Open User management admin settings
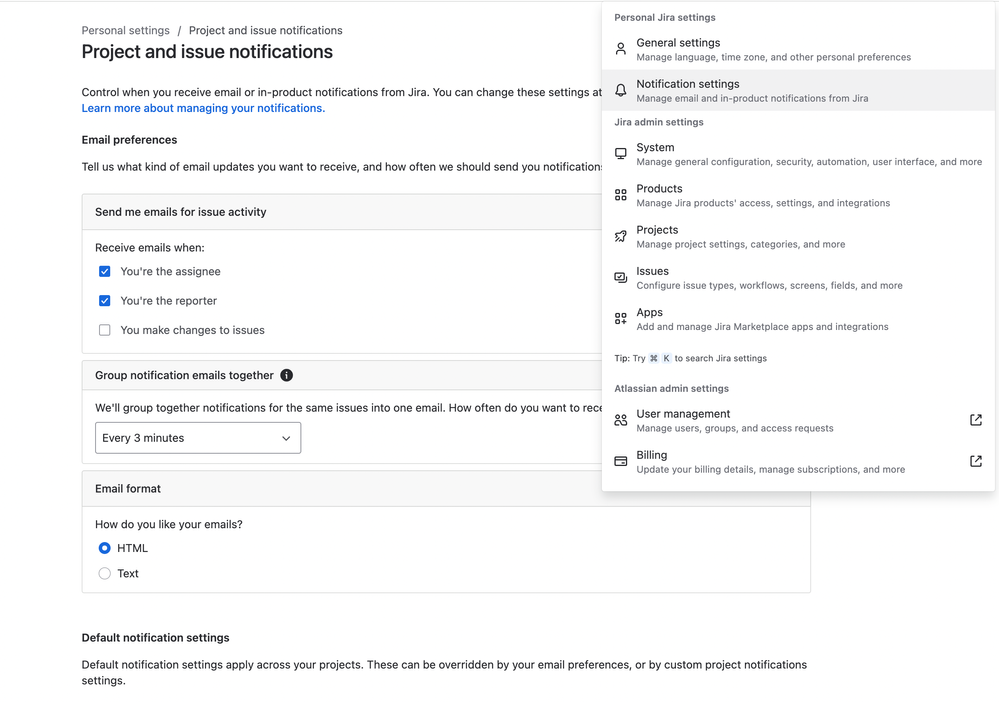This screenshot has height=702, width=999. [798, 420]
